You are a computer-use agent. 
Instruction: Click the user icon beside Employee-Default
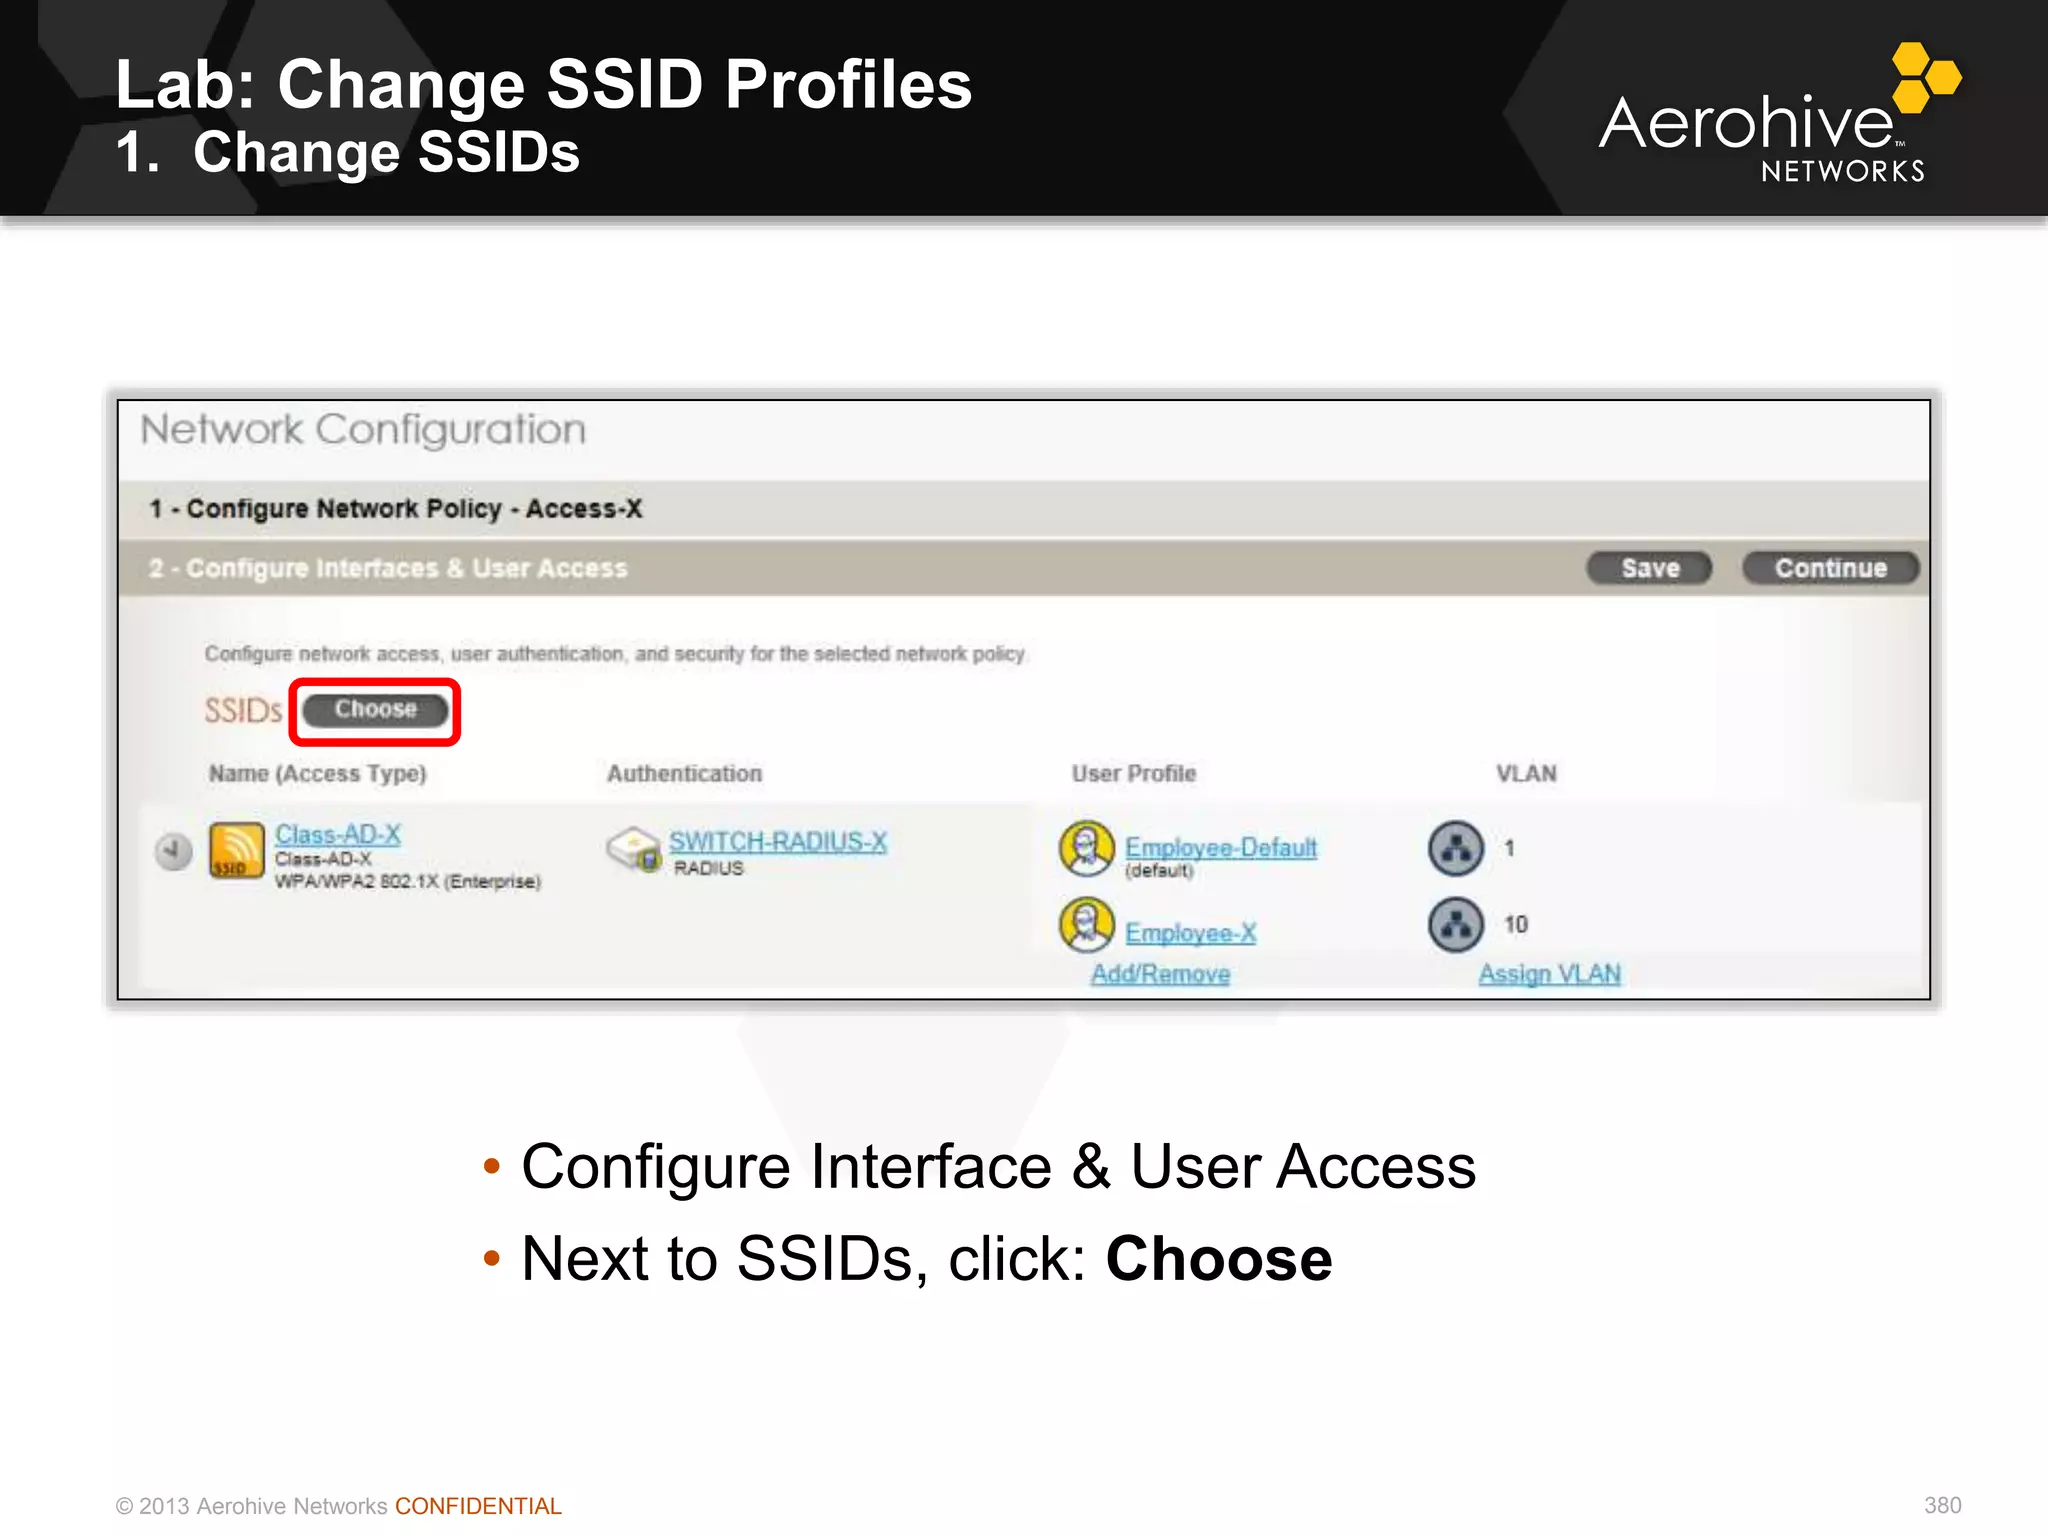point(1087,848)
